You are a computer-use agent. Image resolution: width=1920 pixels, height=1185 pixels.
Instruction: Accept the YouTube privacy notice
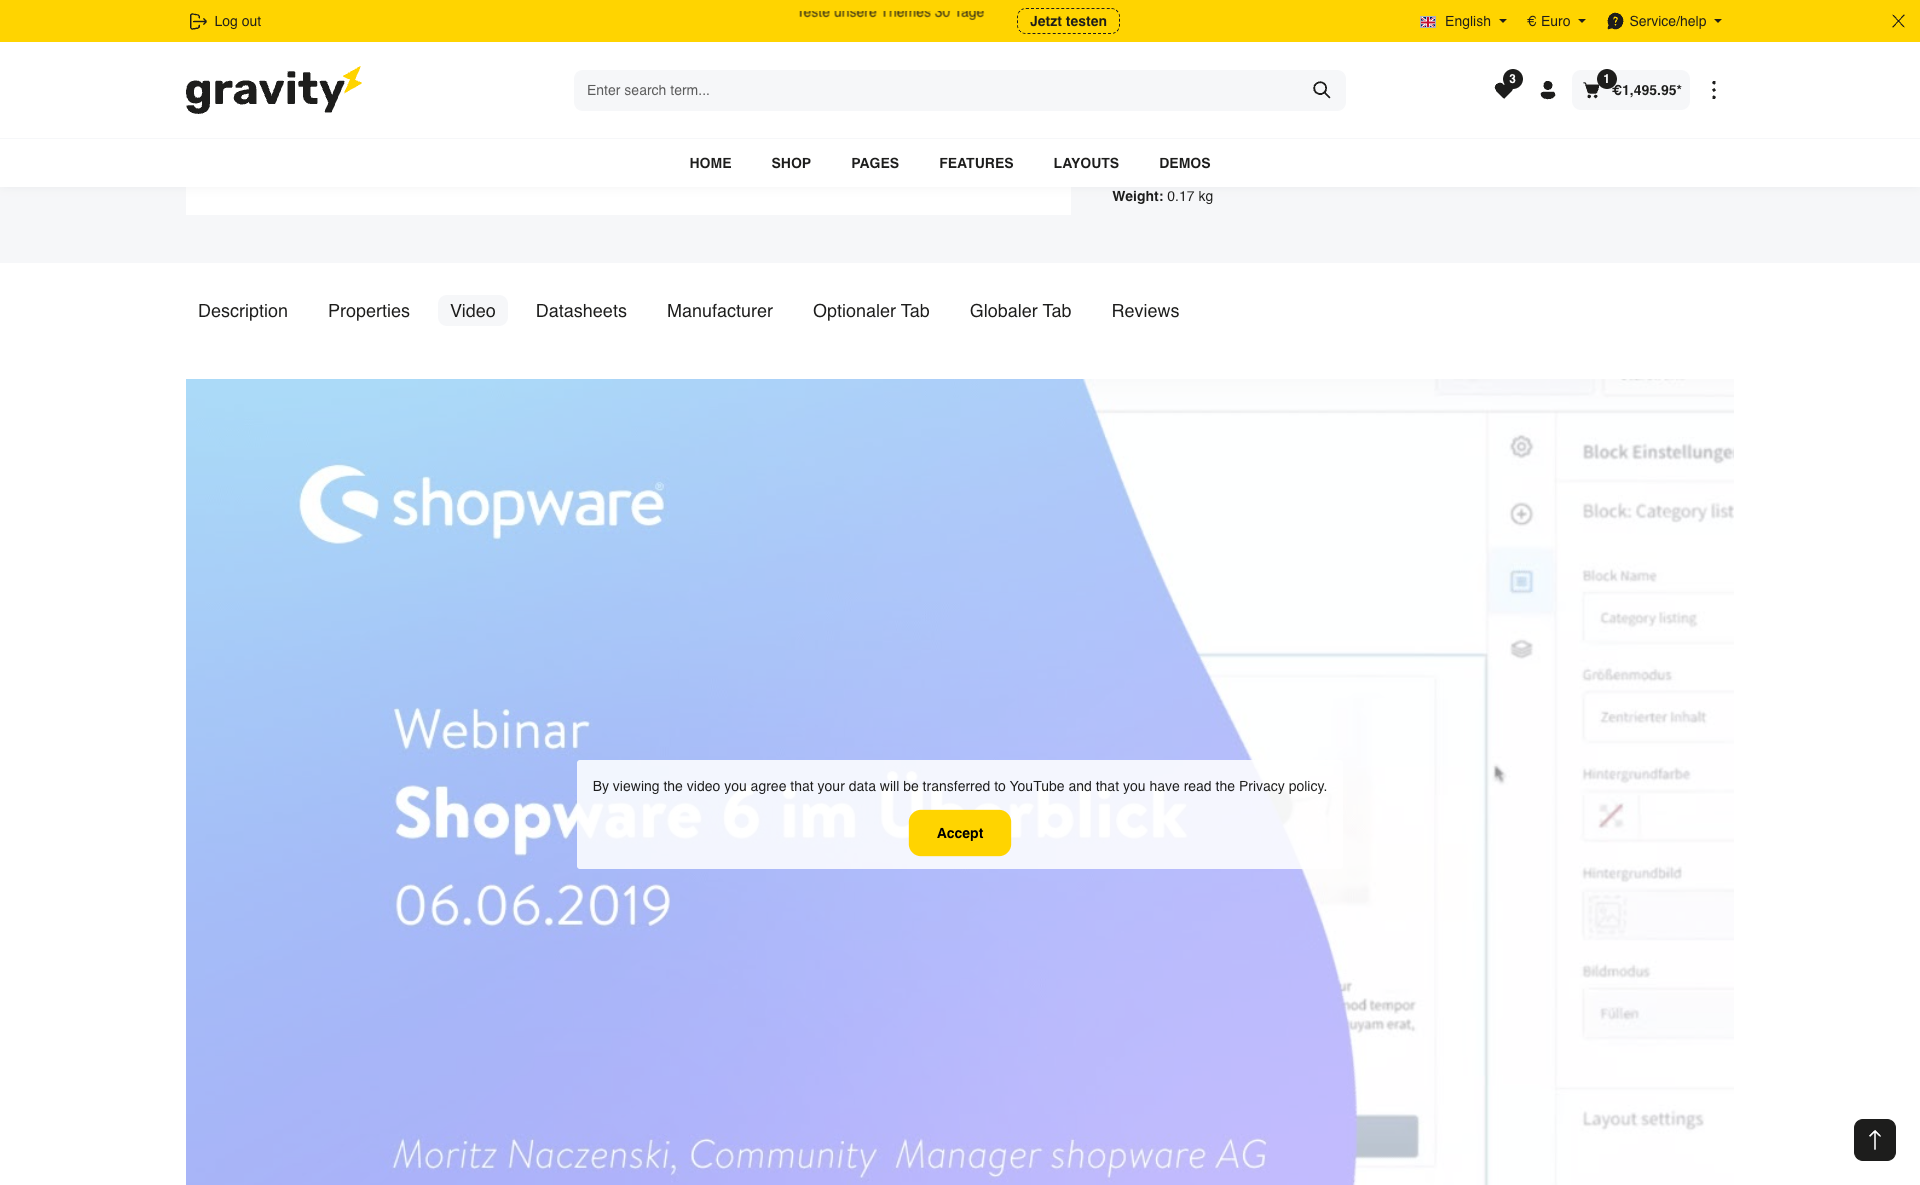[x=959, y=833]
